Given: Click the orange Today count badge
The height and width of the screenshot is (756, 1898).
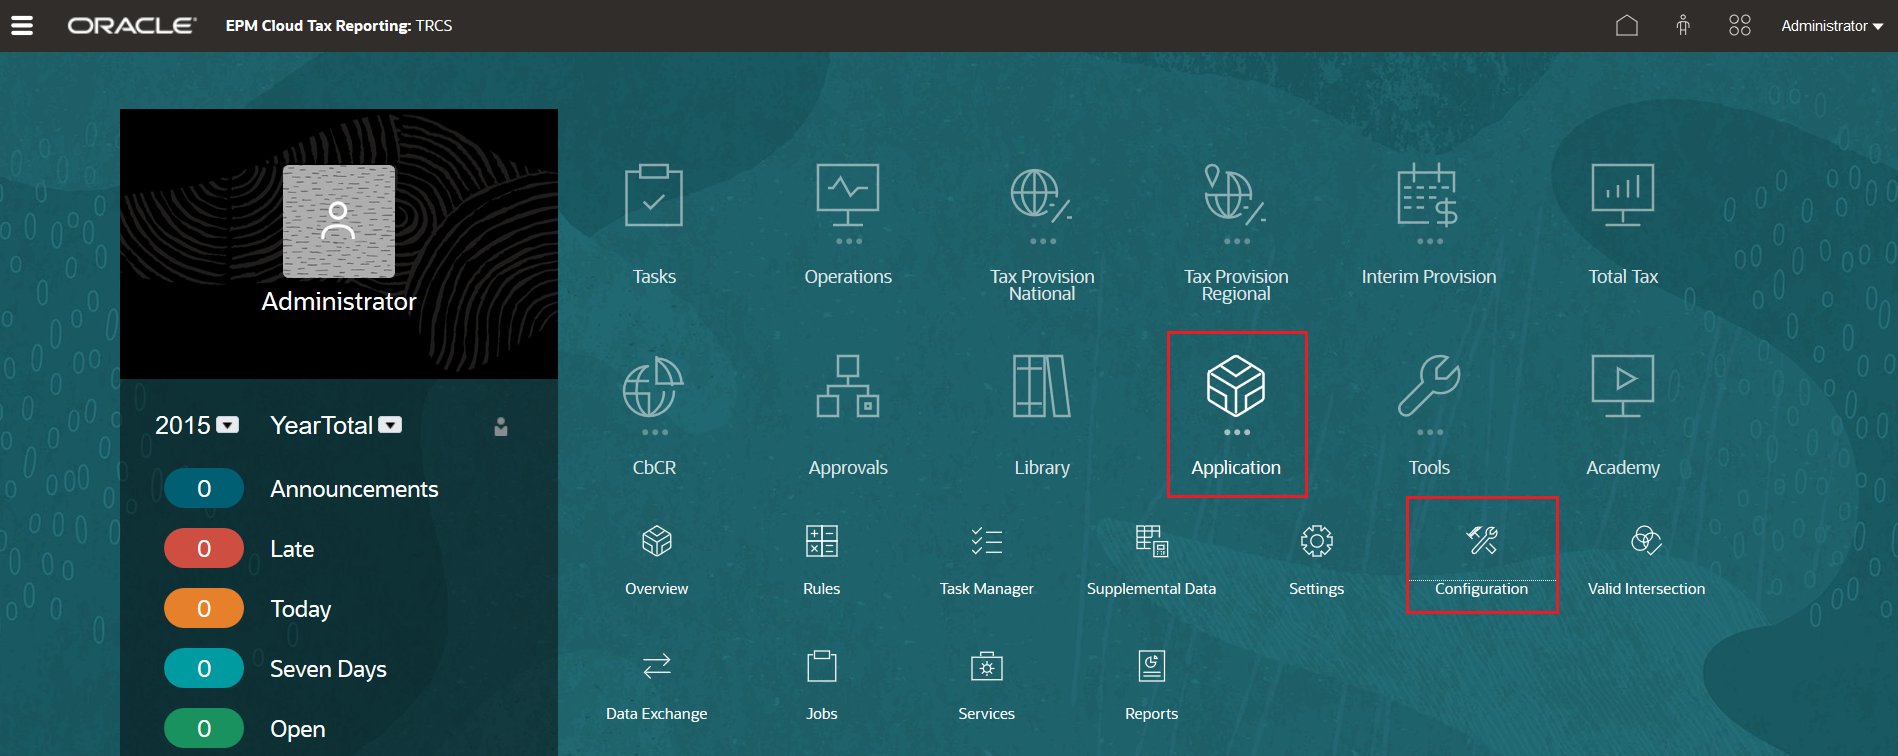Looking at the screenshot, I should click(204, 609).
